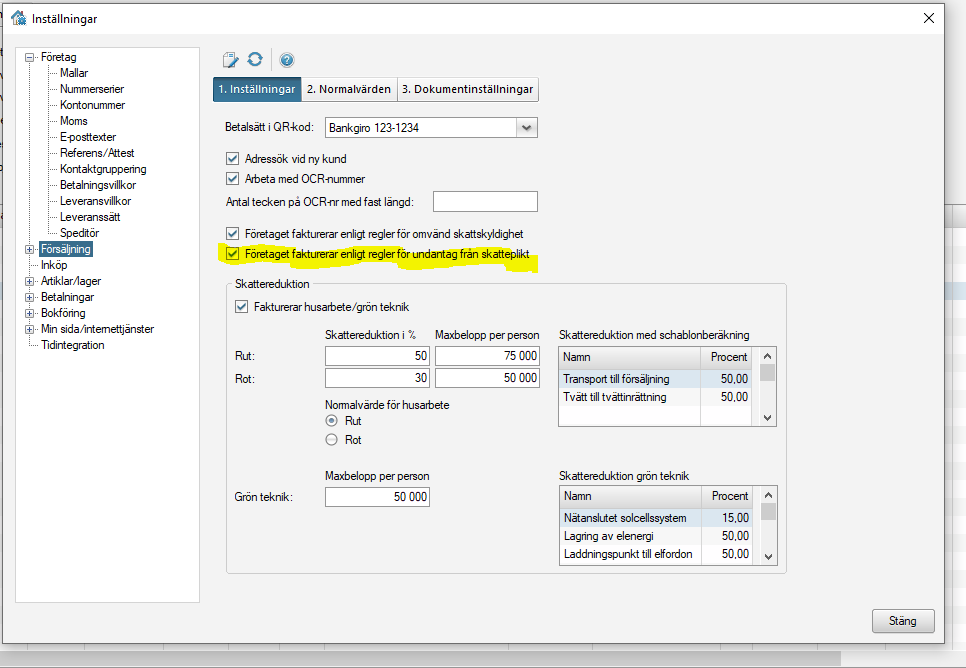
Task: Disable Fakturerar husarbete/grön teknik checkbox
Action: [241, 307]
